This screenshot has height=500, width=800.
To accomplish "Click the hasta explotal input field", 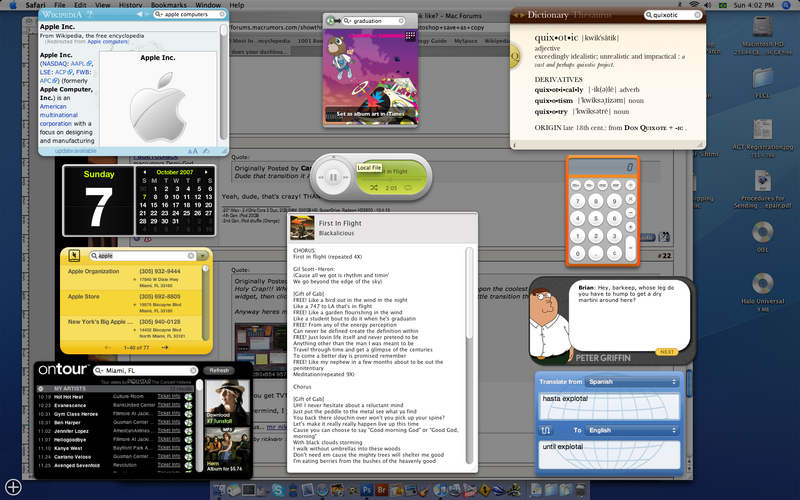I will pyautogui.click(x=609, y=407).
